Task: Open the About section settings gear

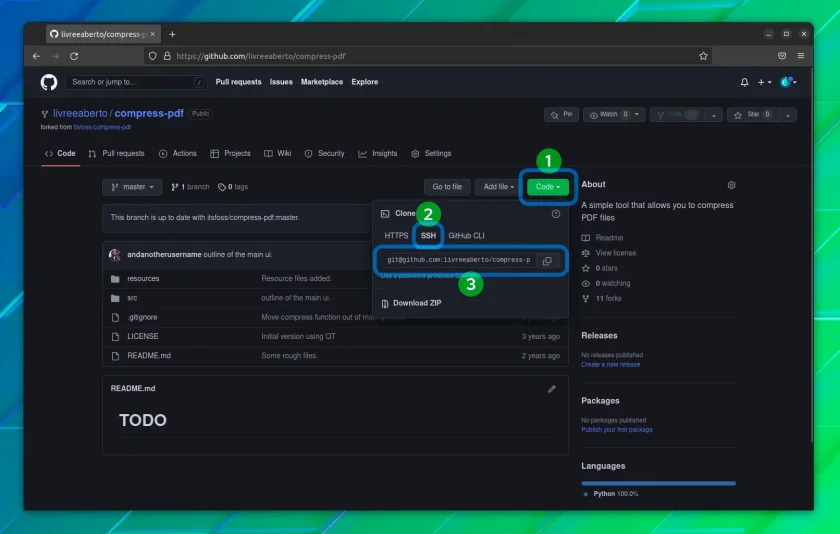Action: pyautogui.click(x=731, y=185)
